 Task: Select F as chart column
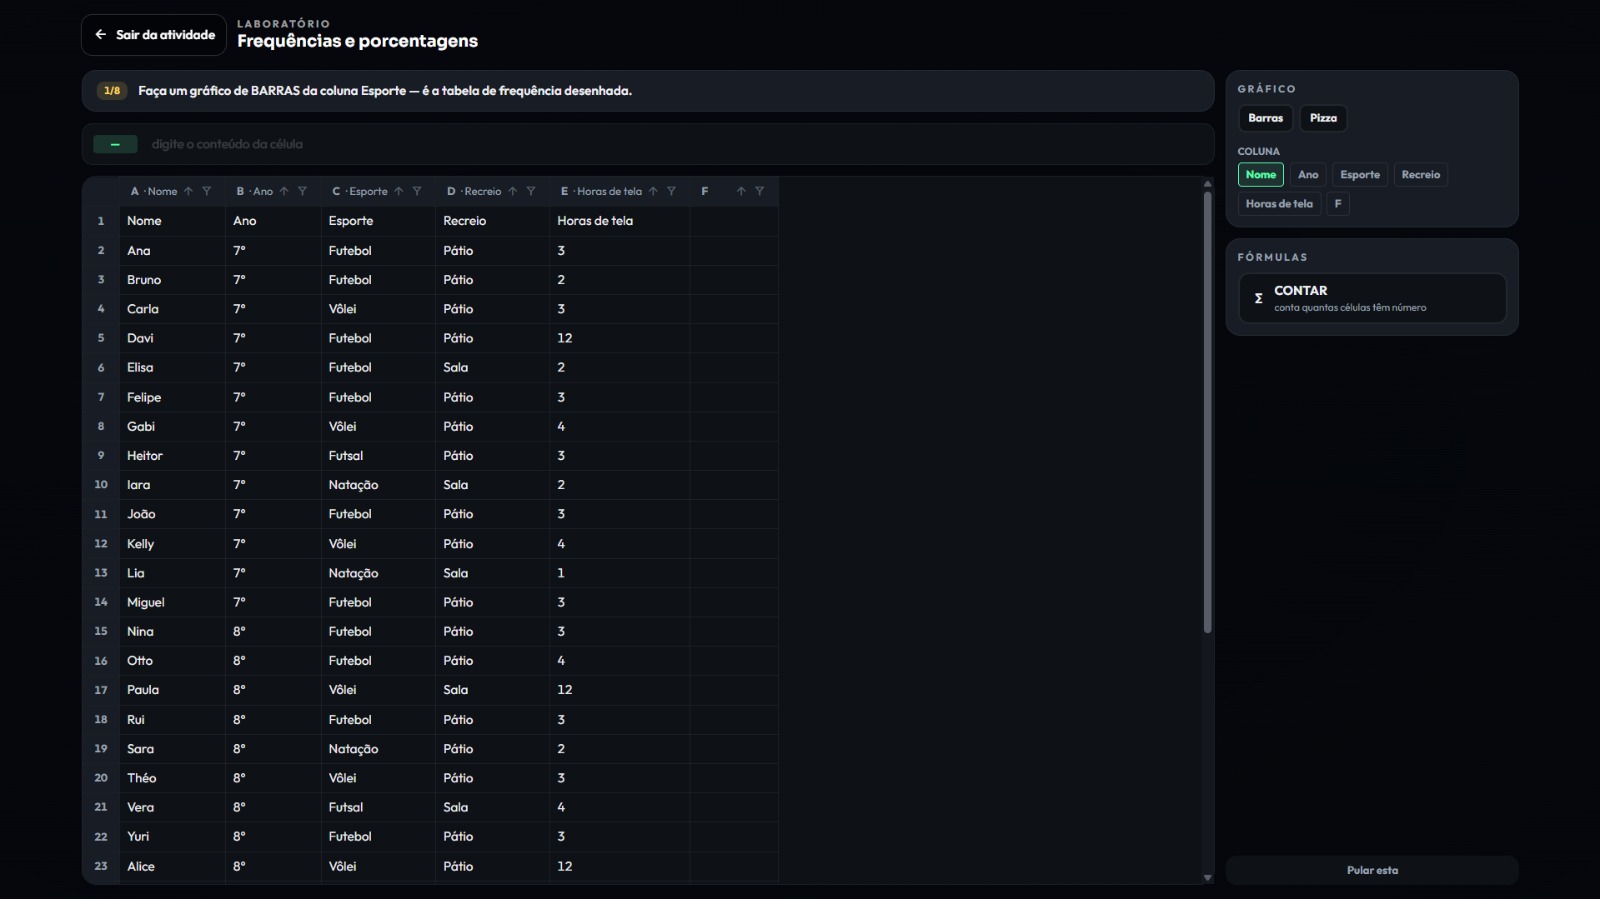(1338, 204)
